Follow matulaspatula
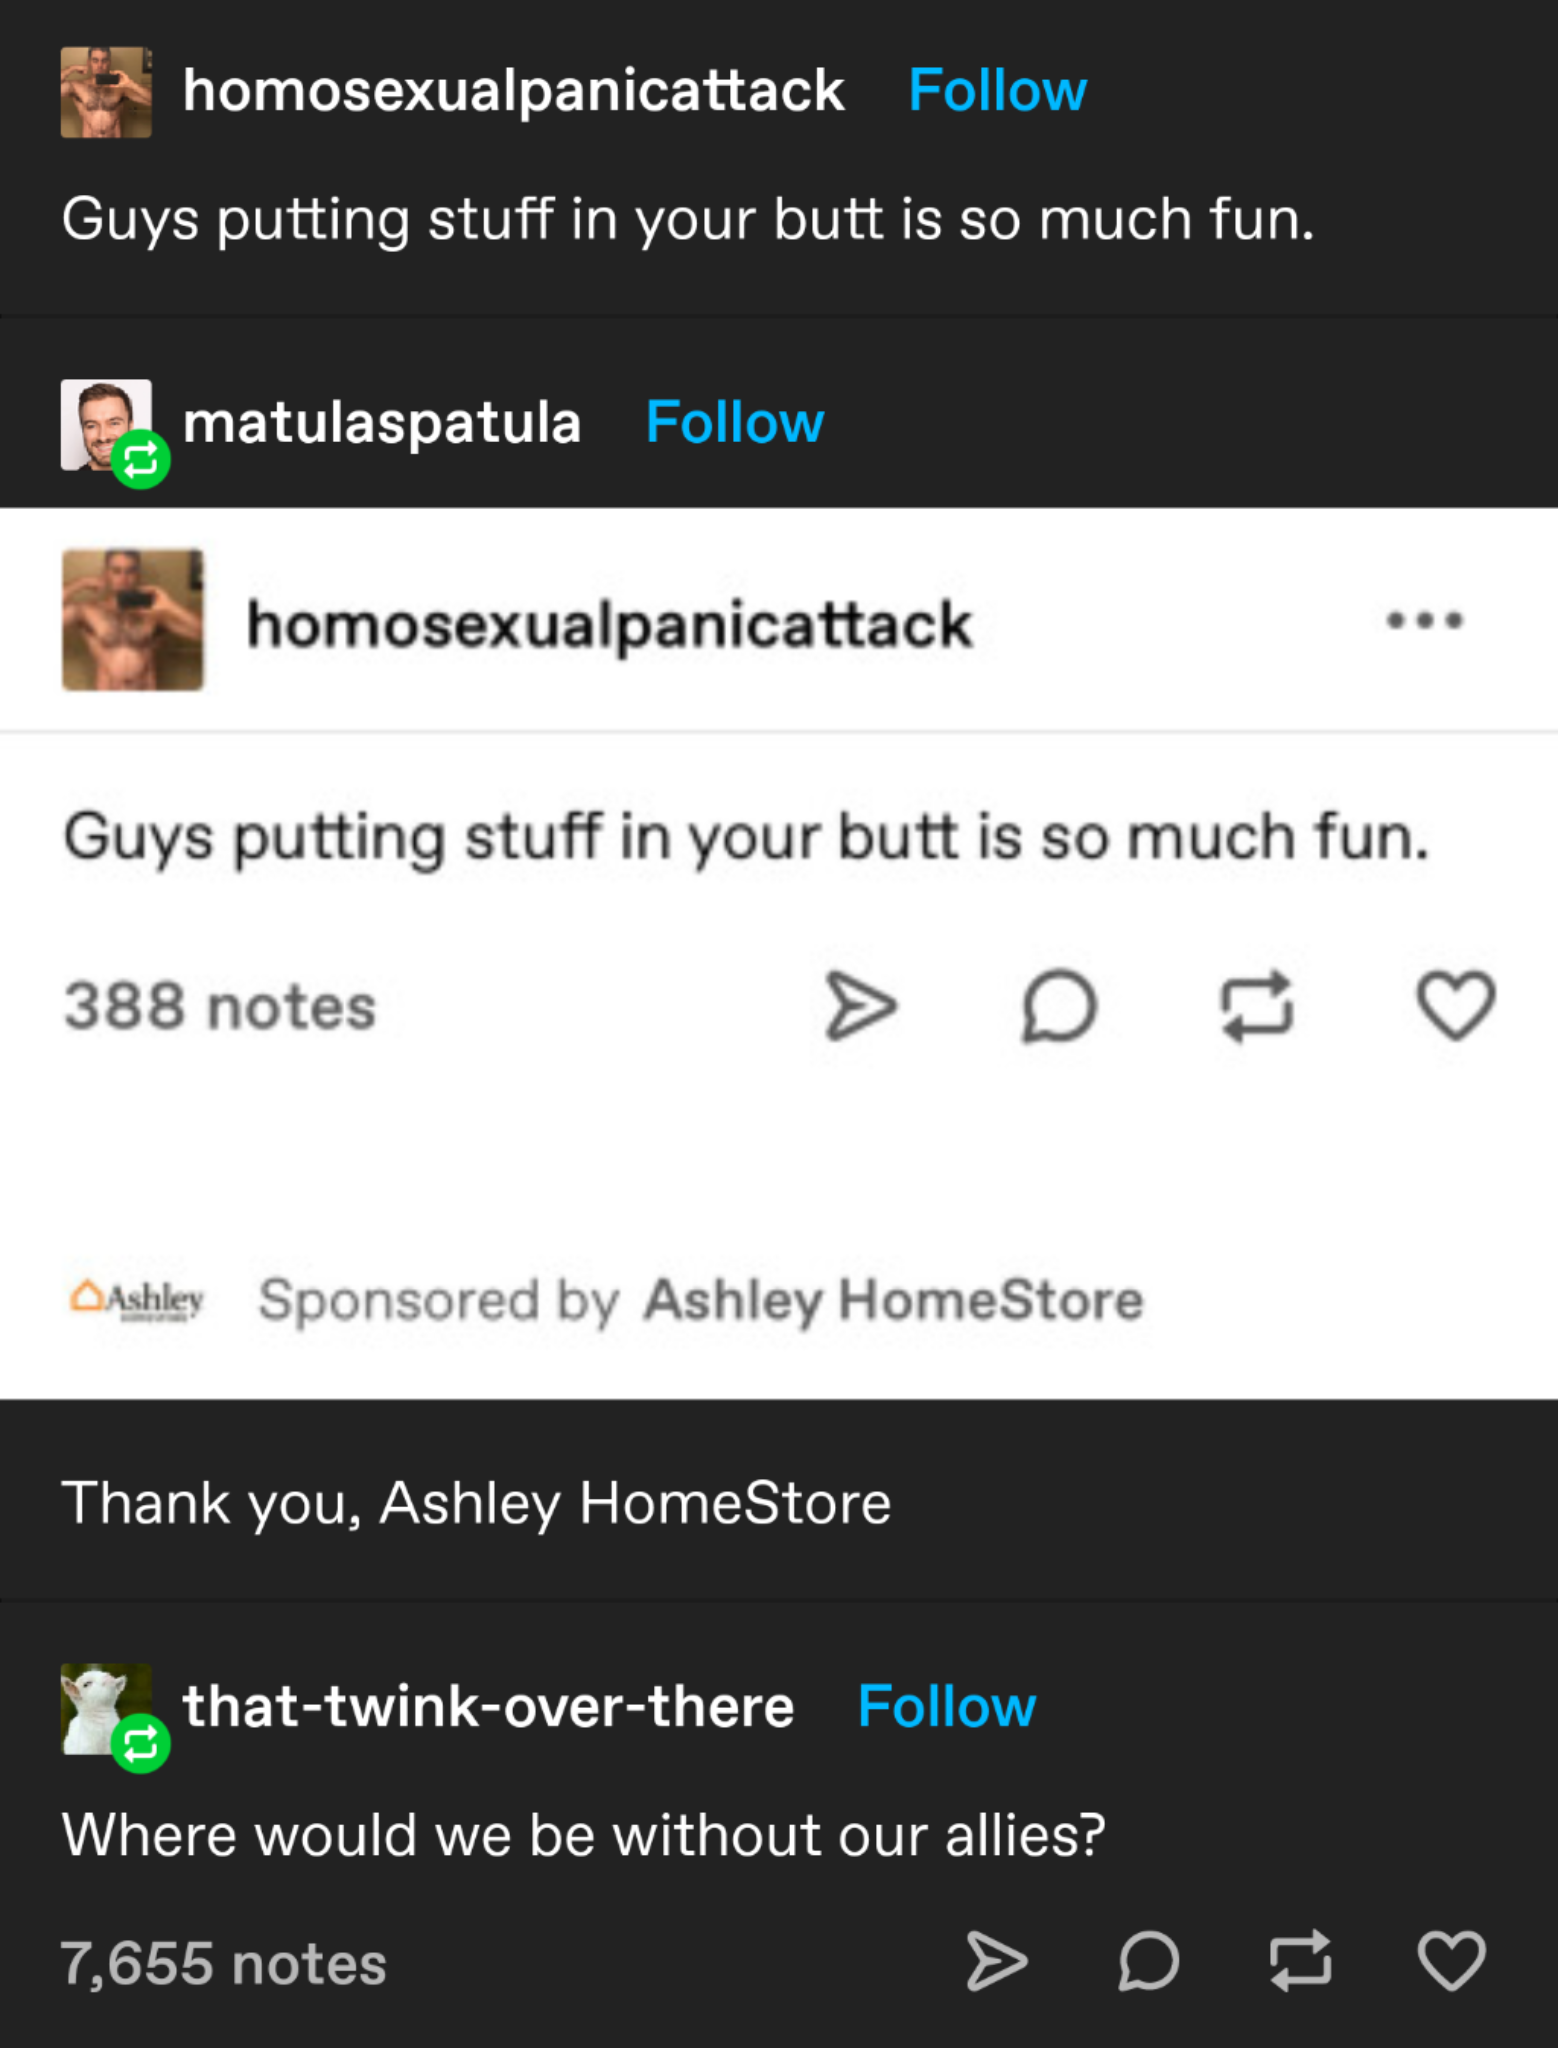The height and width of the screenshot is (2048, 1558). pyautogui.click(x=735, y=422)
